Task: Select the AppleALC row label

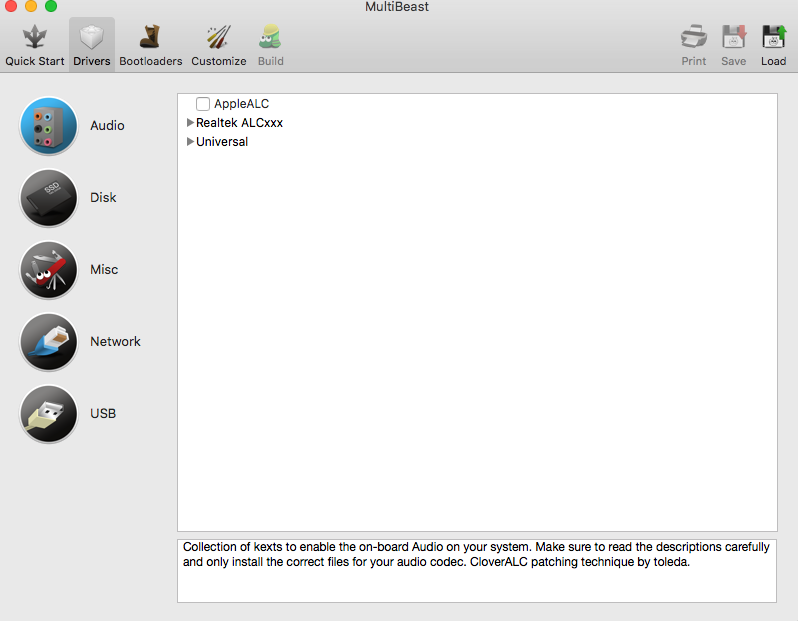Action: click(241, 104)
